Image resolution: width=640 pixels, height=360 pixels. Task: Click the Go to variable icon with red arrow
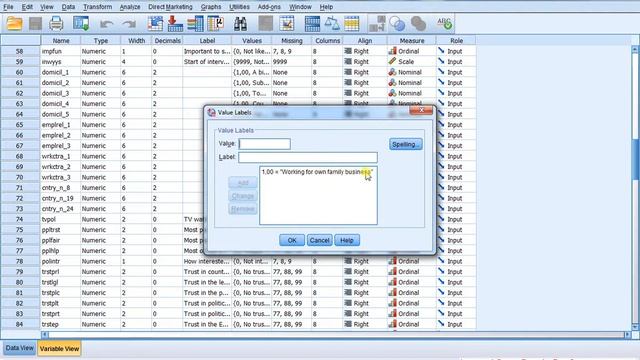tap(175, 24)
